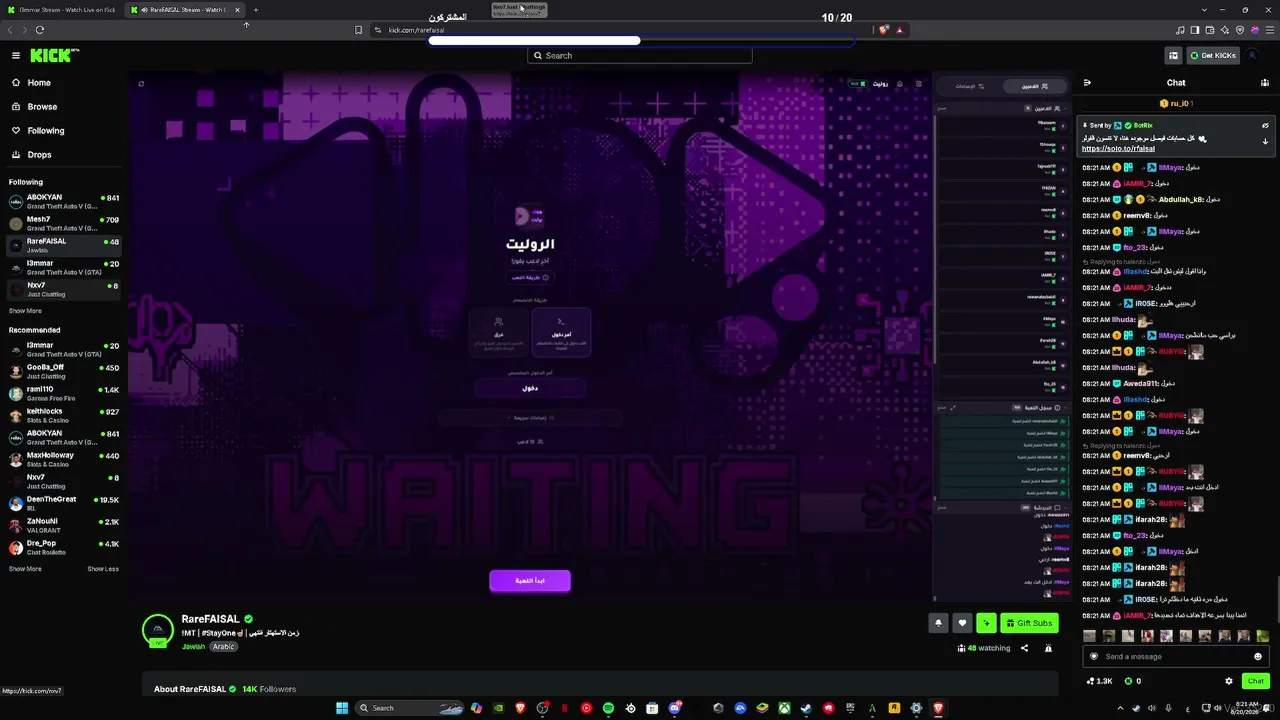
Task: Open a new browser tab
Action: tap(256, 10)
